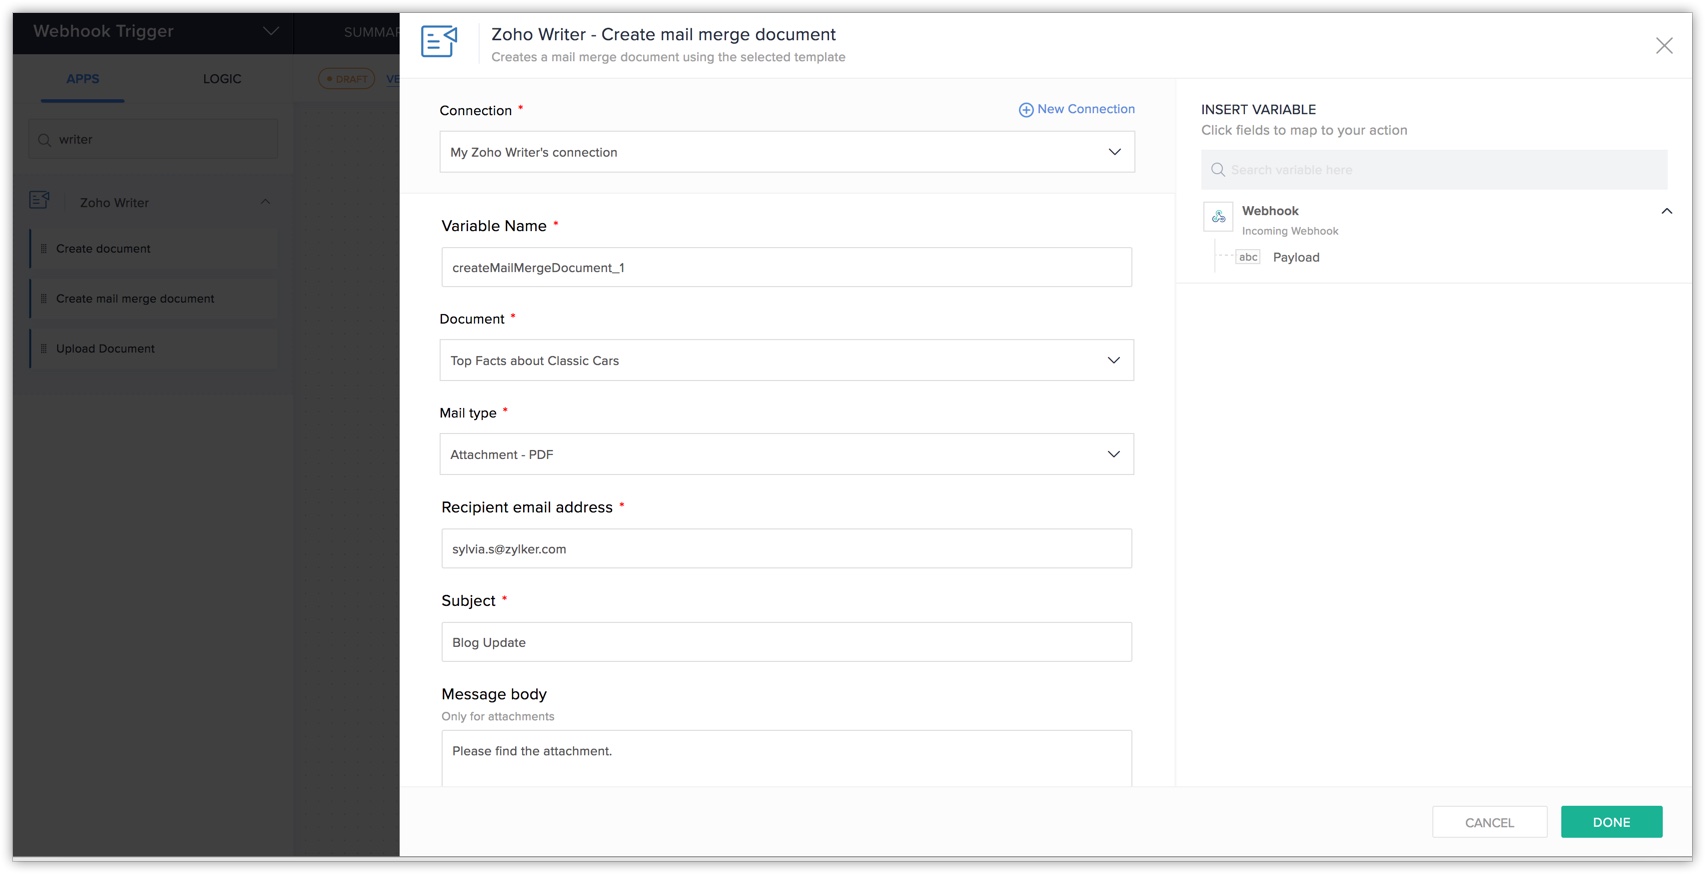Image resolution: width=1705 pixels, height=874 pixels.
Task: Select the Create document action
Action: tap(154, 249)
